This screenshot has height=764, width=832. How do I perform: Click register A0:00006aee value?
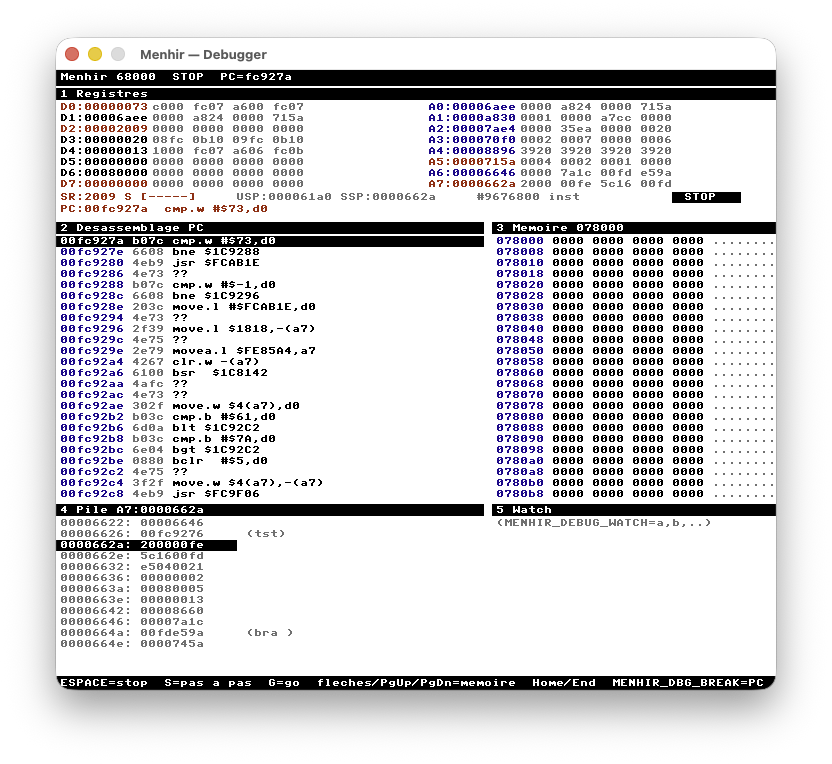[472, 107]
